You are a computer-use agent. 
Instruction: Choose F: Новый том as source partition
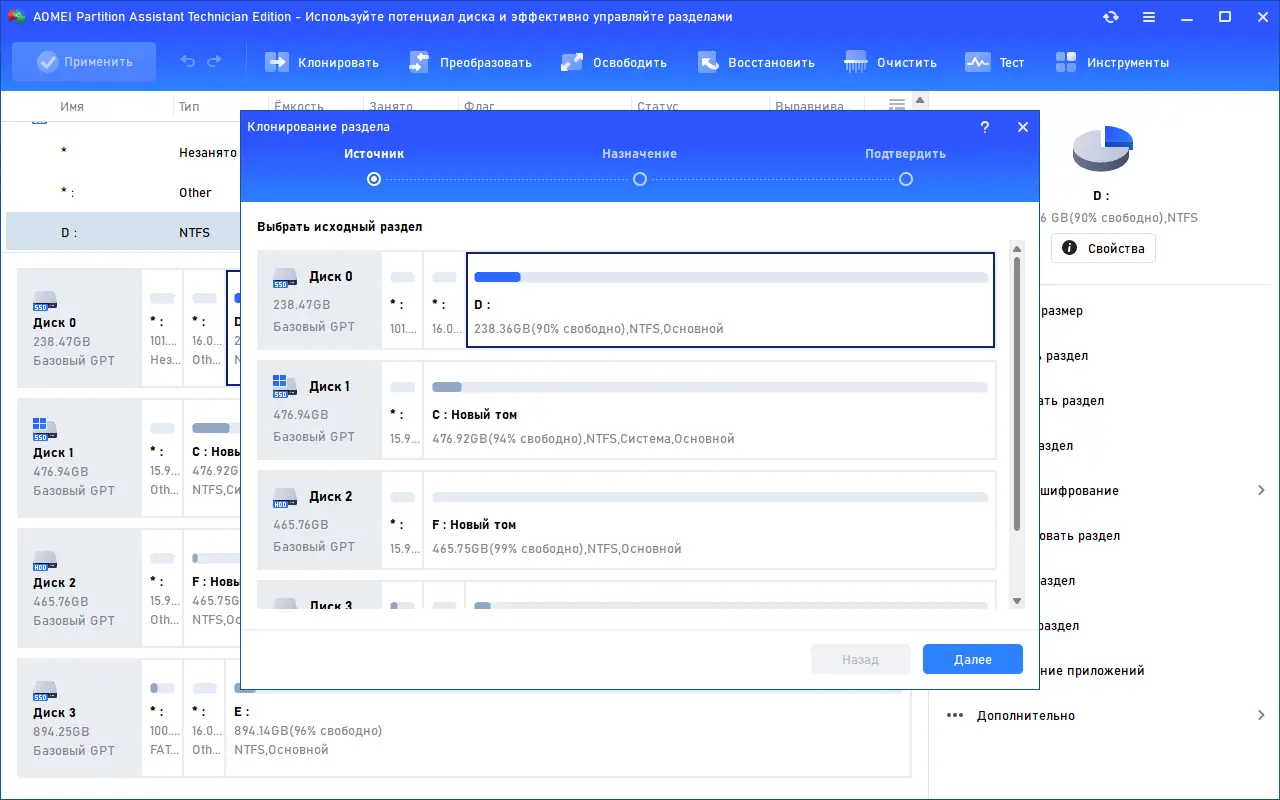pyautogui.click(x=710, y=520)
